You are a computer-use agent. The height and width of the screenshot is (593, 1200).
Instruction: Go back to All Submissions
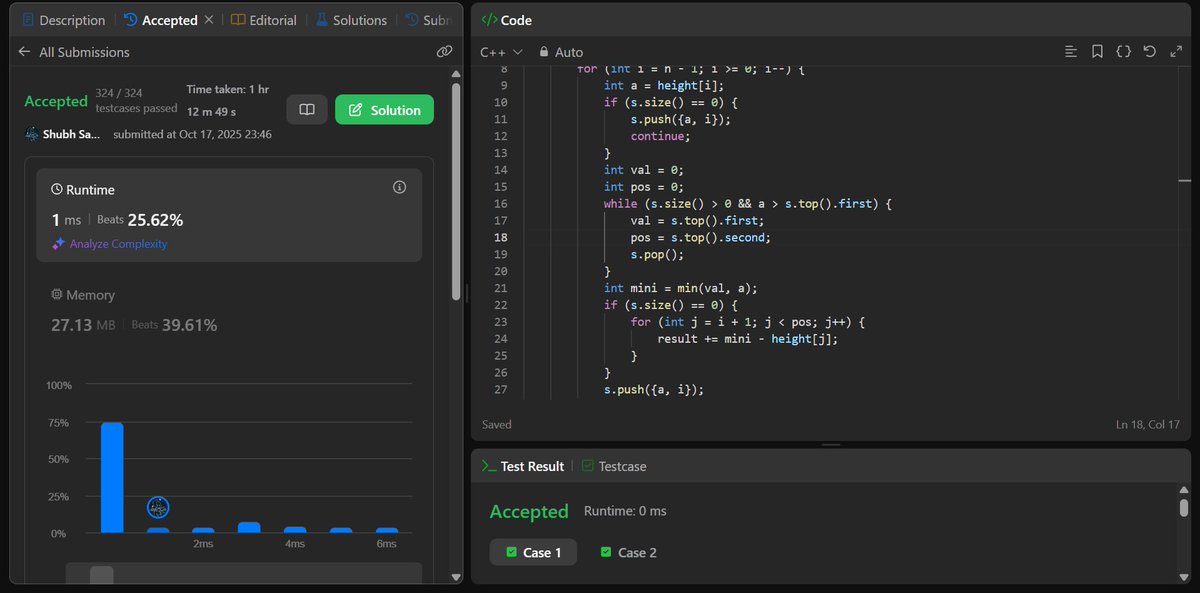tap(74, 52)
